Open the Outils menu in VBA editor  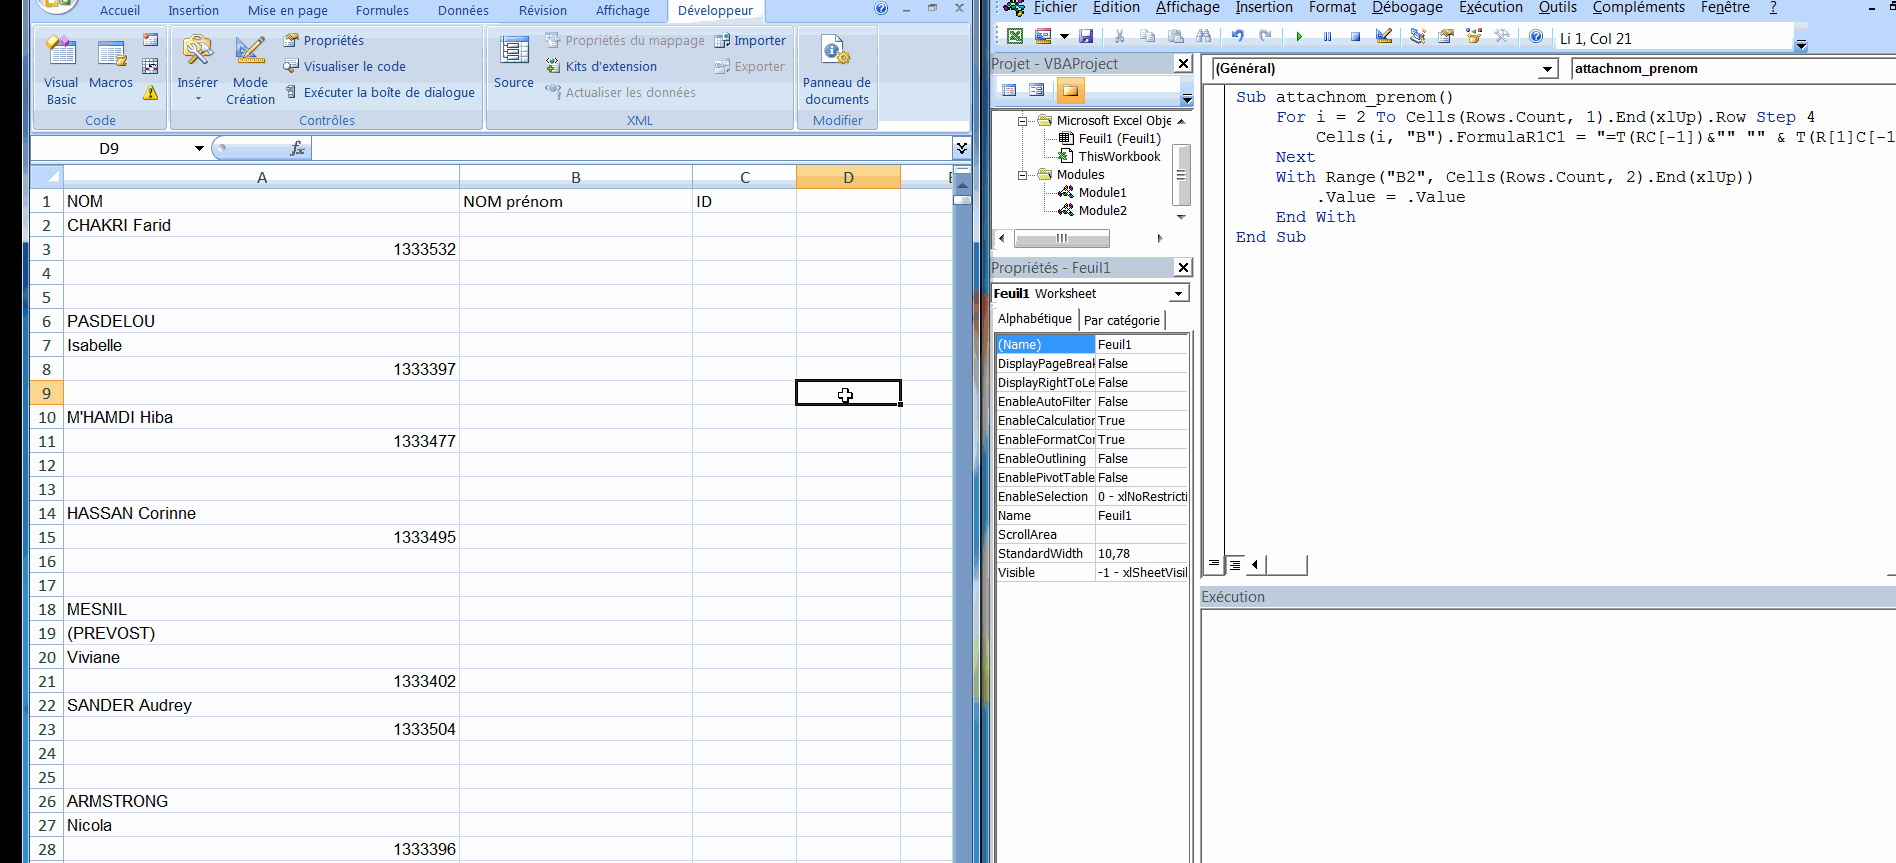(1557, 8)
